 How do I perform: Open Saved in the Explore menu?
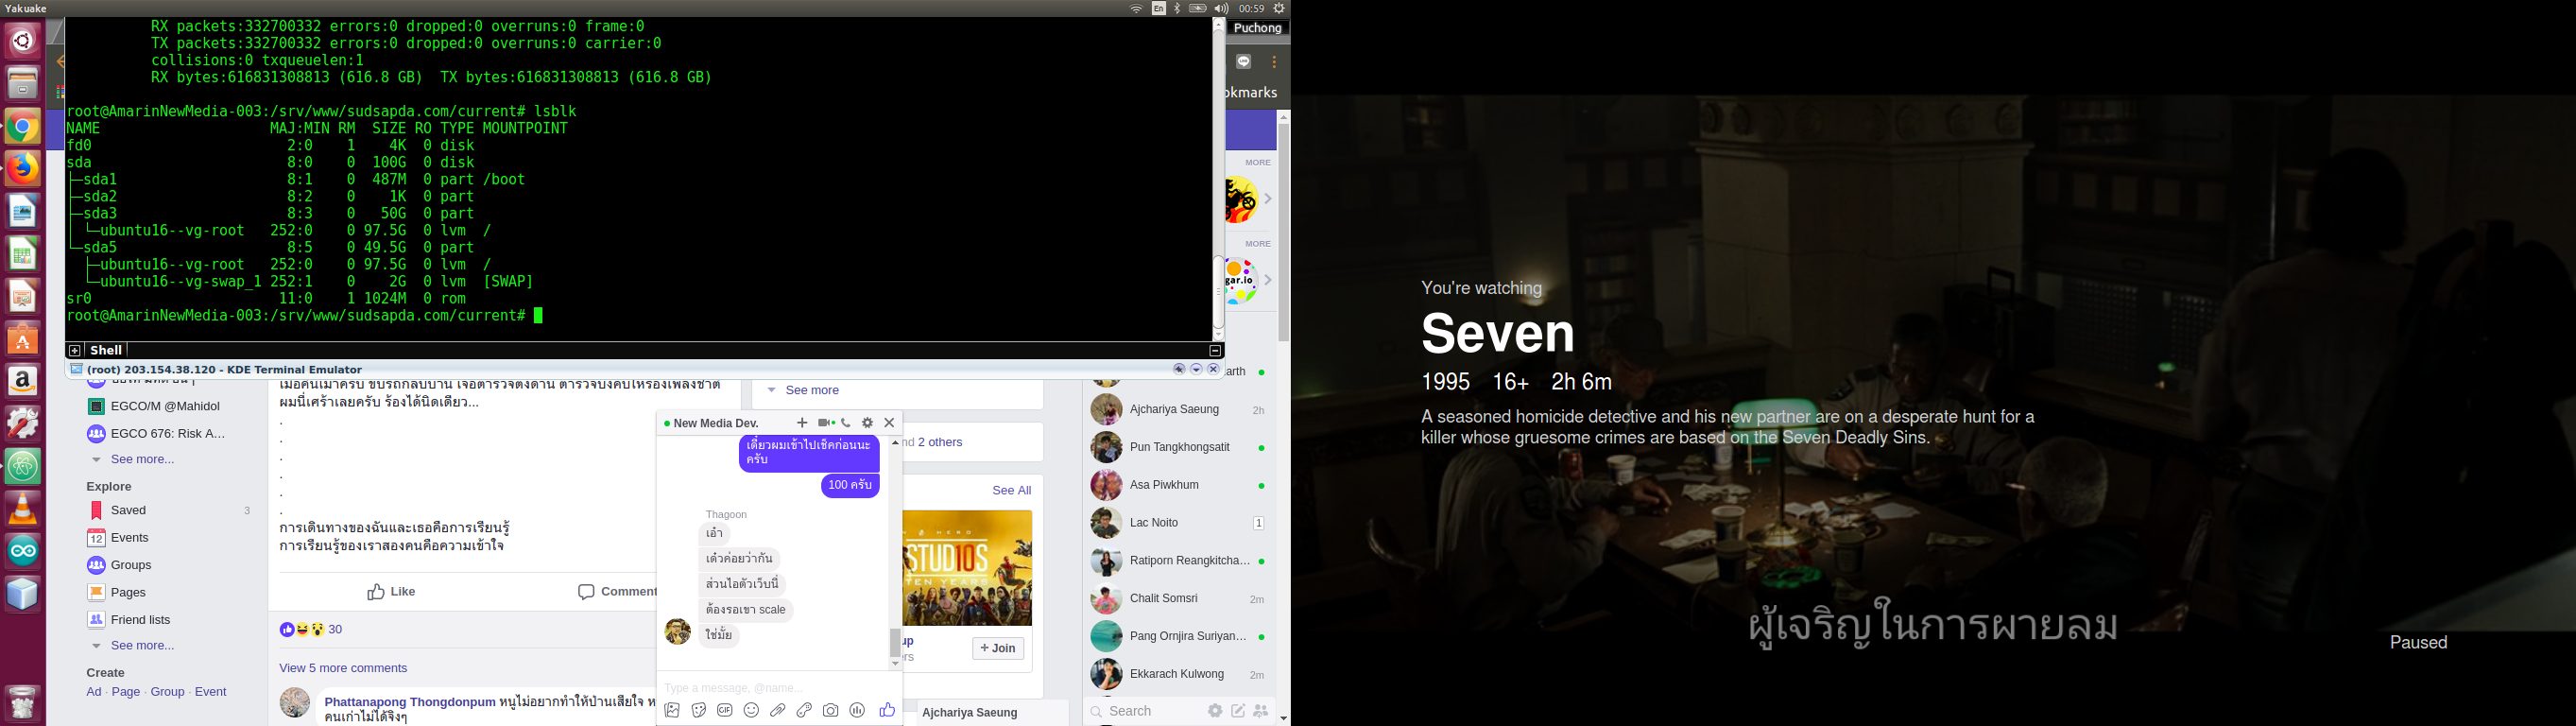(128, 510)
